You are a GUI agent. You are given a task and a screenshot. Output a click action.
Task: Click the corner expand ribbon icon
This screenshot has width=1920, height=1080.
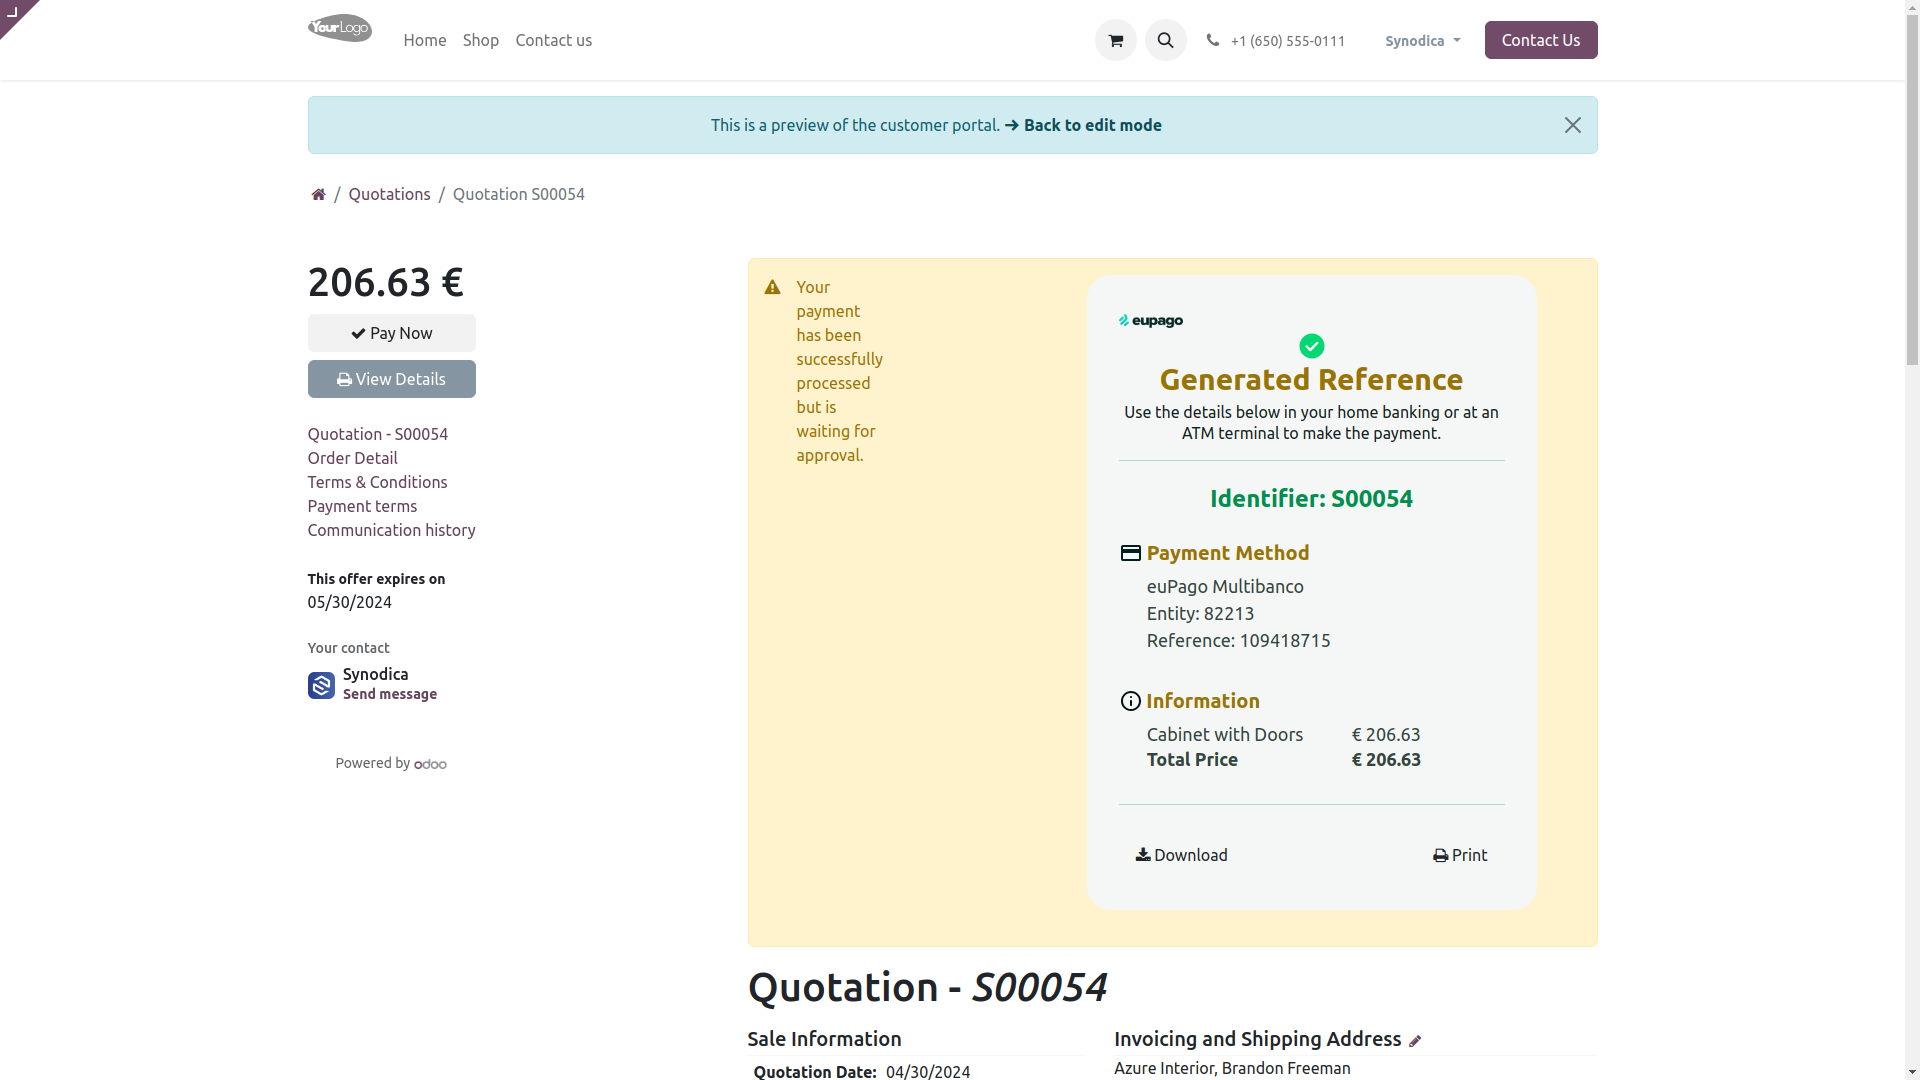[13, 12]
